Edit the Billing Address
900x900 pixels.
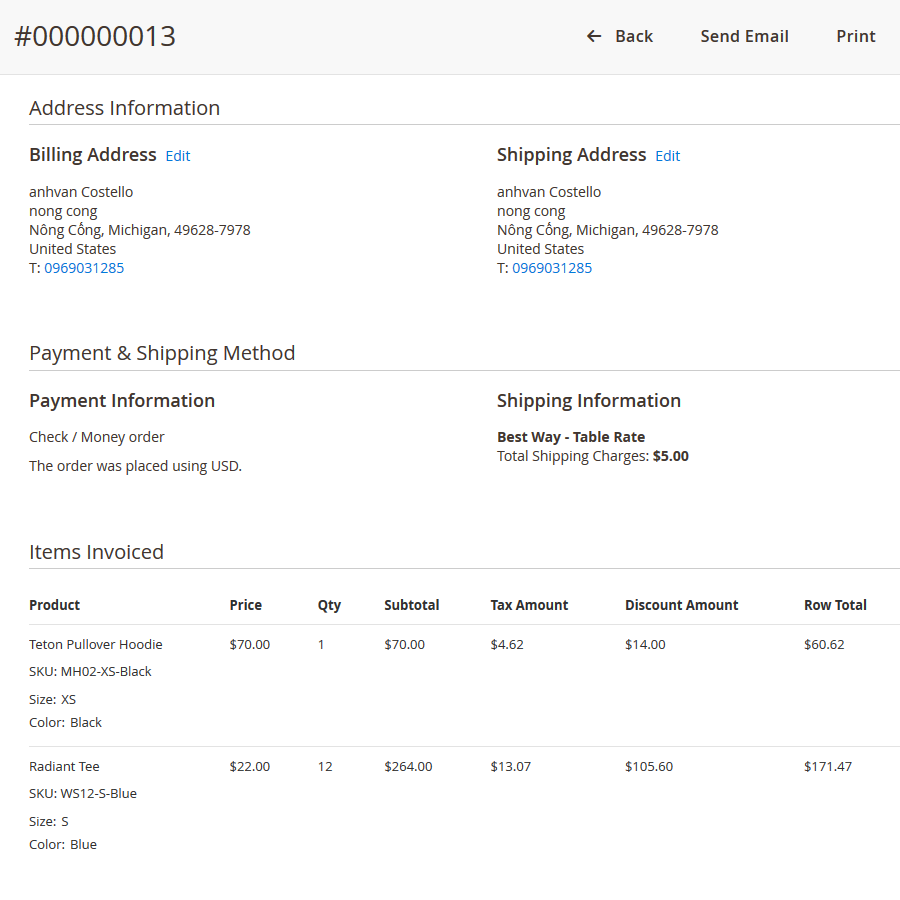[178, 156]
